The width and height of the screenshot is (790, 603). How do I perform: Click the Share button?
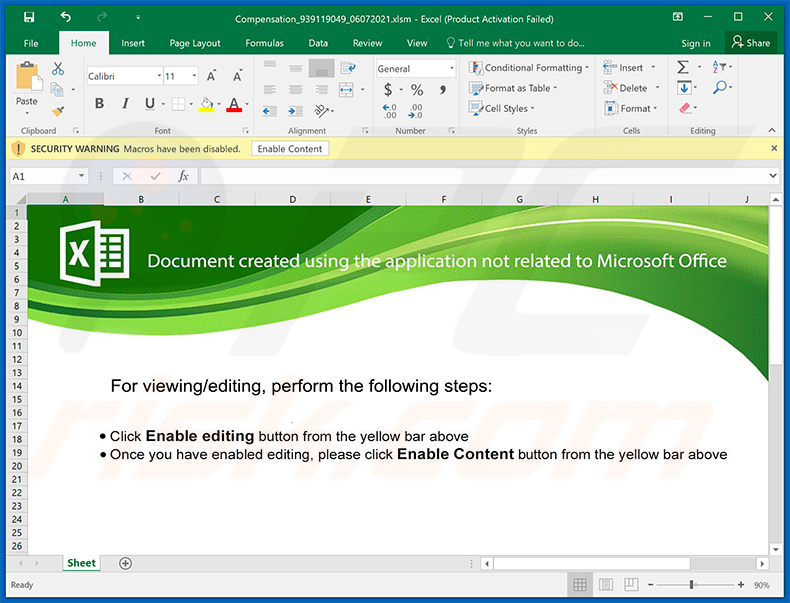coord(751,43)
